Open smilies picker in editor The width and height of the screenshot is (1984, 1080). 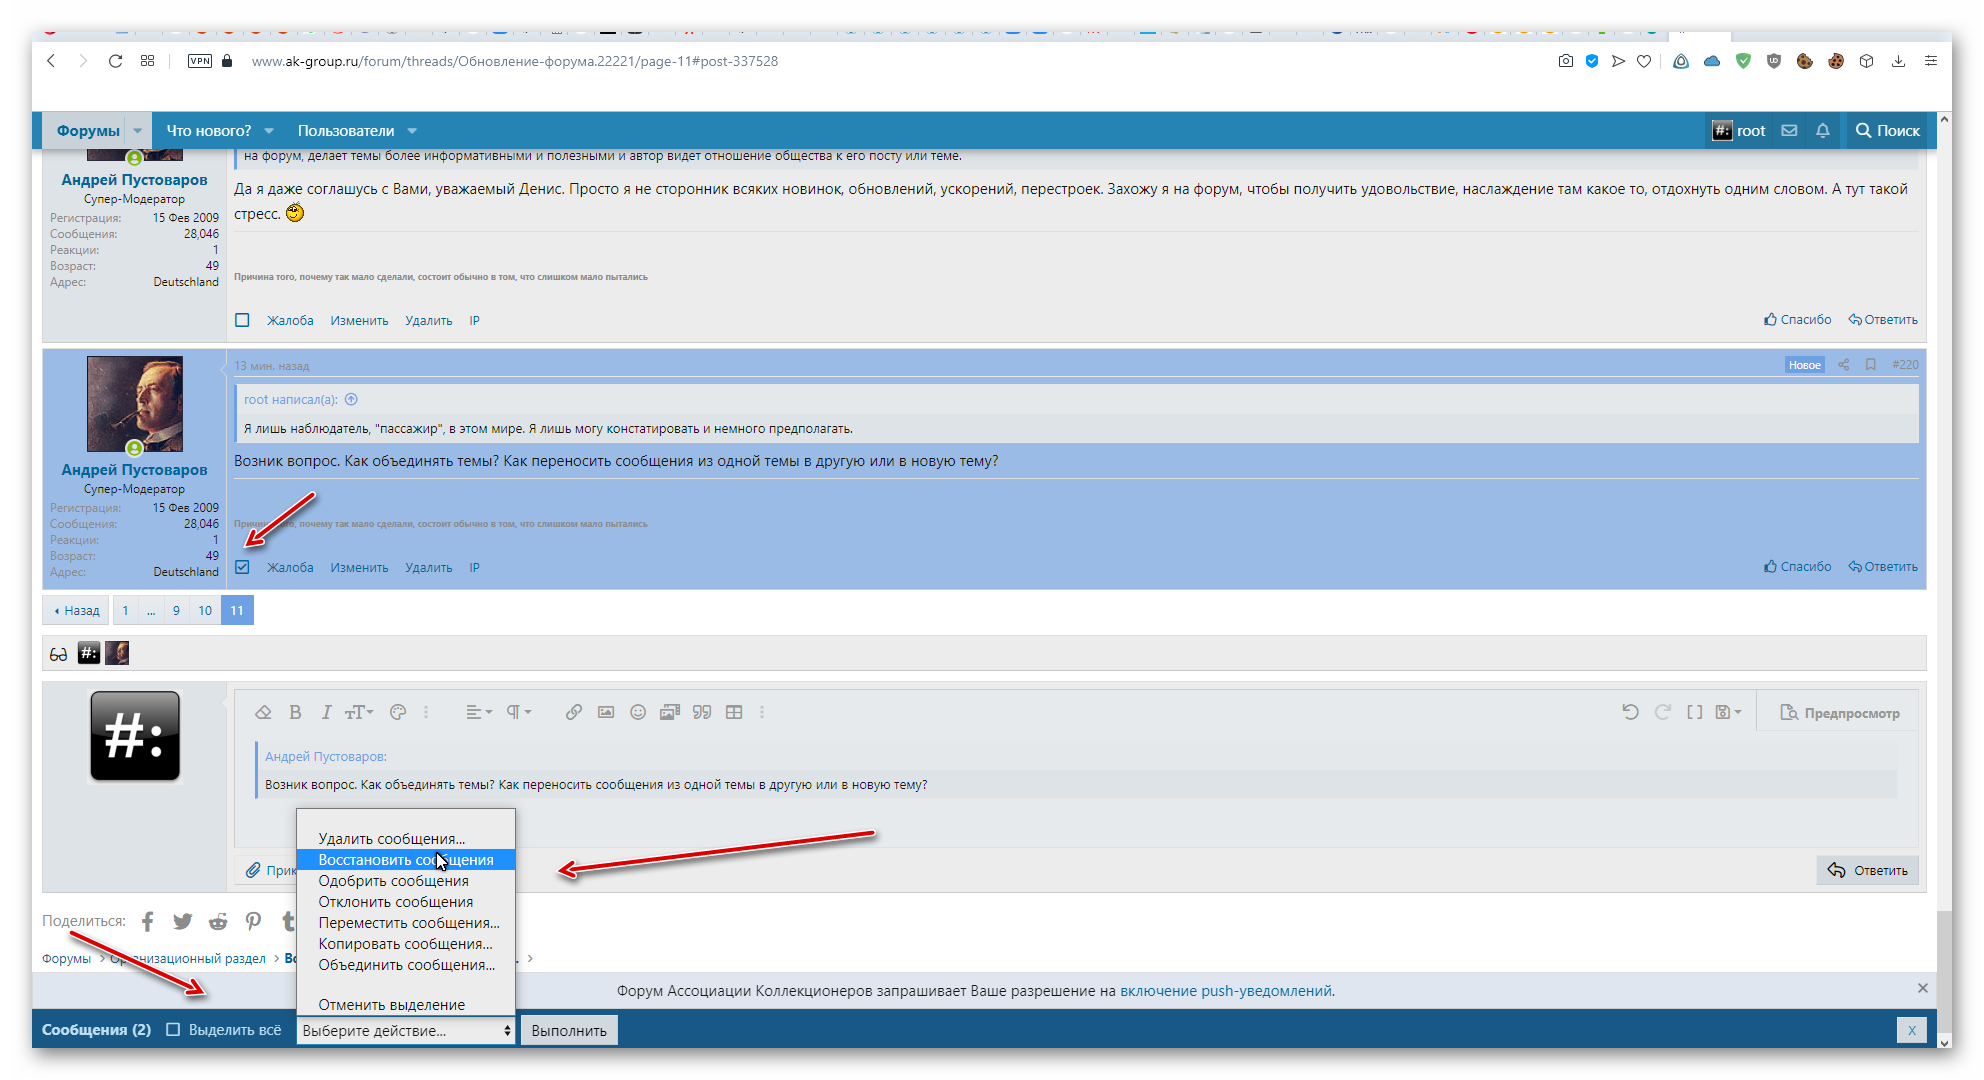[x=638, y=712]
